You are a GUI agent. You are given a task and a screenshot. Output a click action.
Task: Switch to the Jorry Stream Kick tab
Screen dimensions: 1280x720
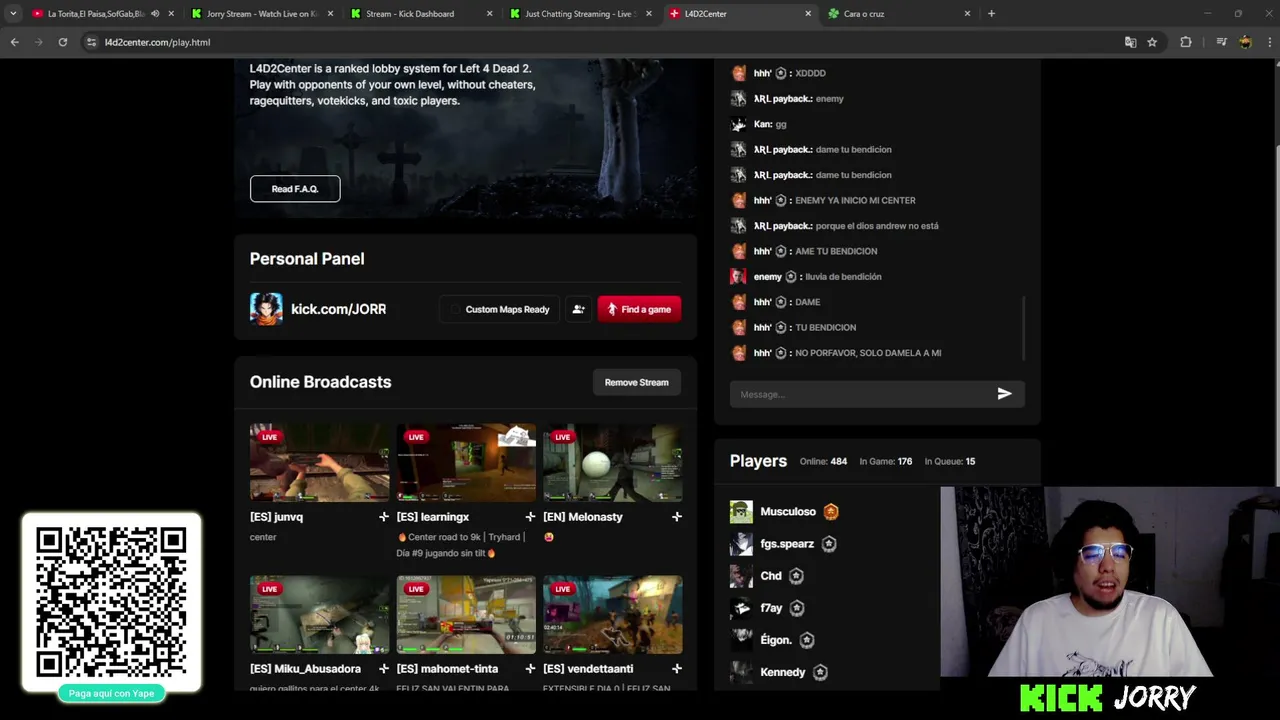(x=262, y=14)
